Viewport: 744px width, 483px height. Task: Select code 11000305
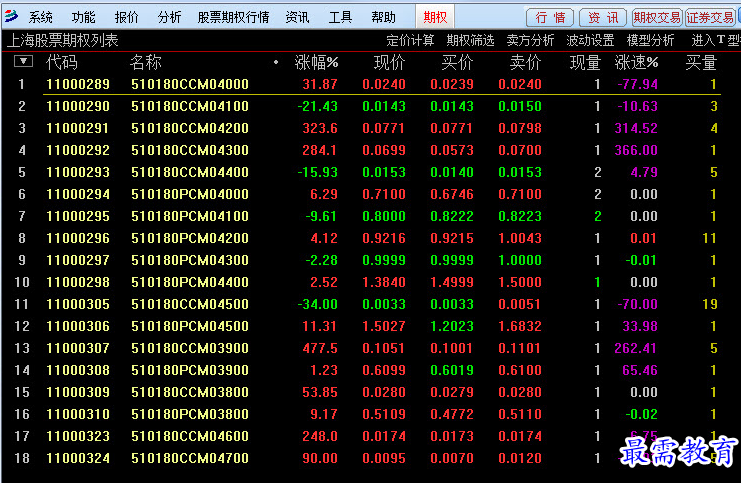click(78, 304)
